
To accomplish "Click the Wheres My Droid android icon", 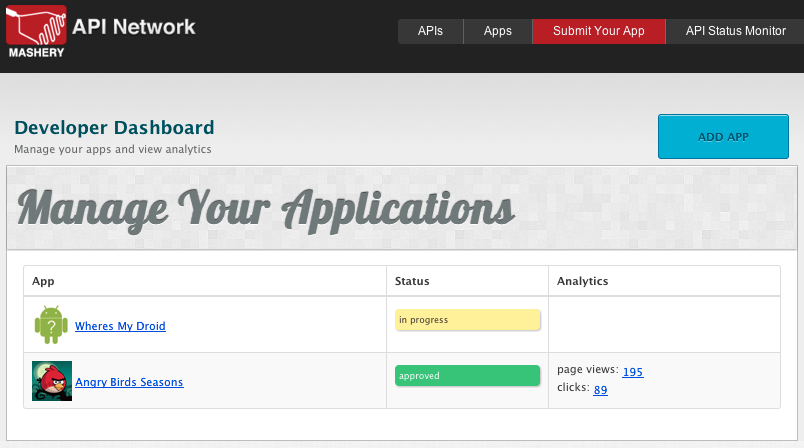I will (51, 325).
